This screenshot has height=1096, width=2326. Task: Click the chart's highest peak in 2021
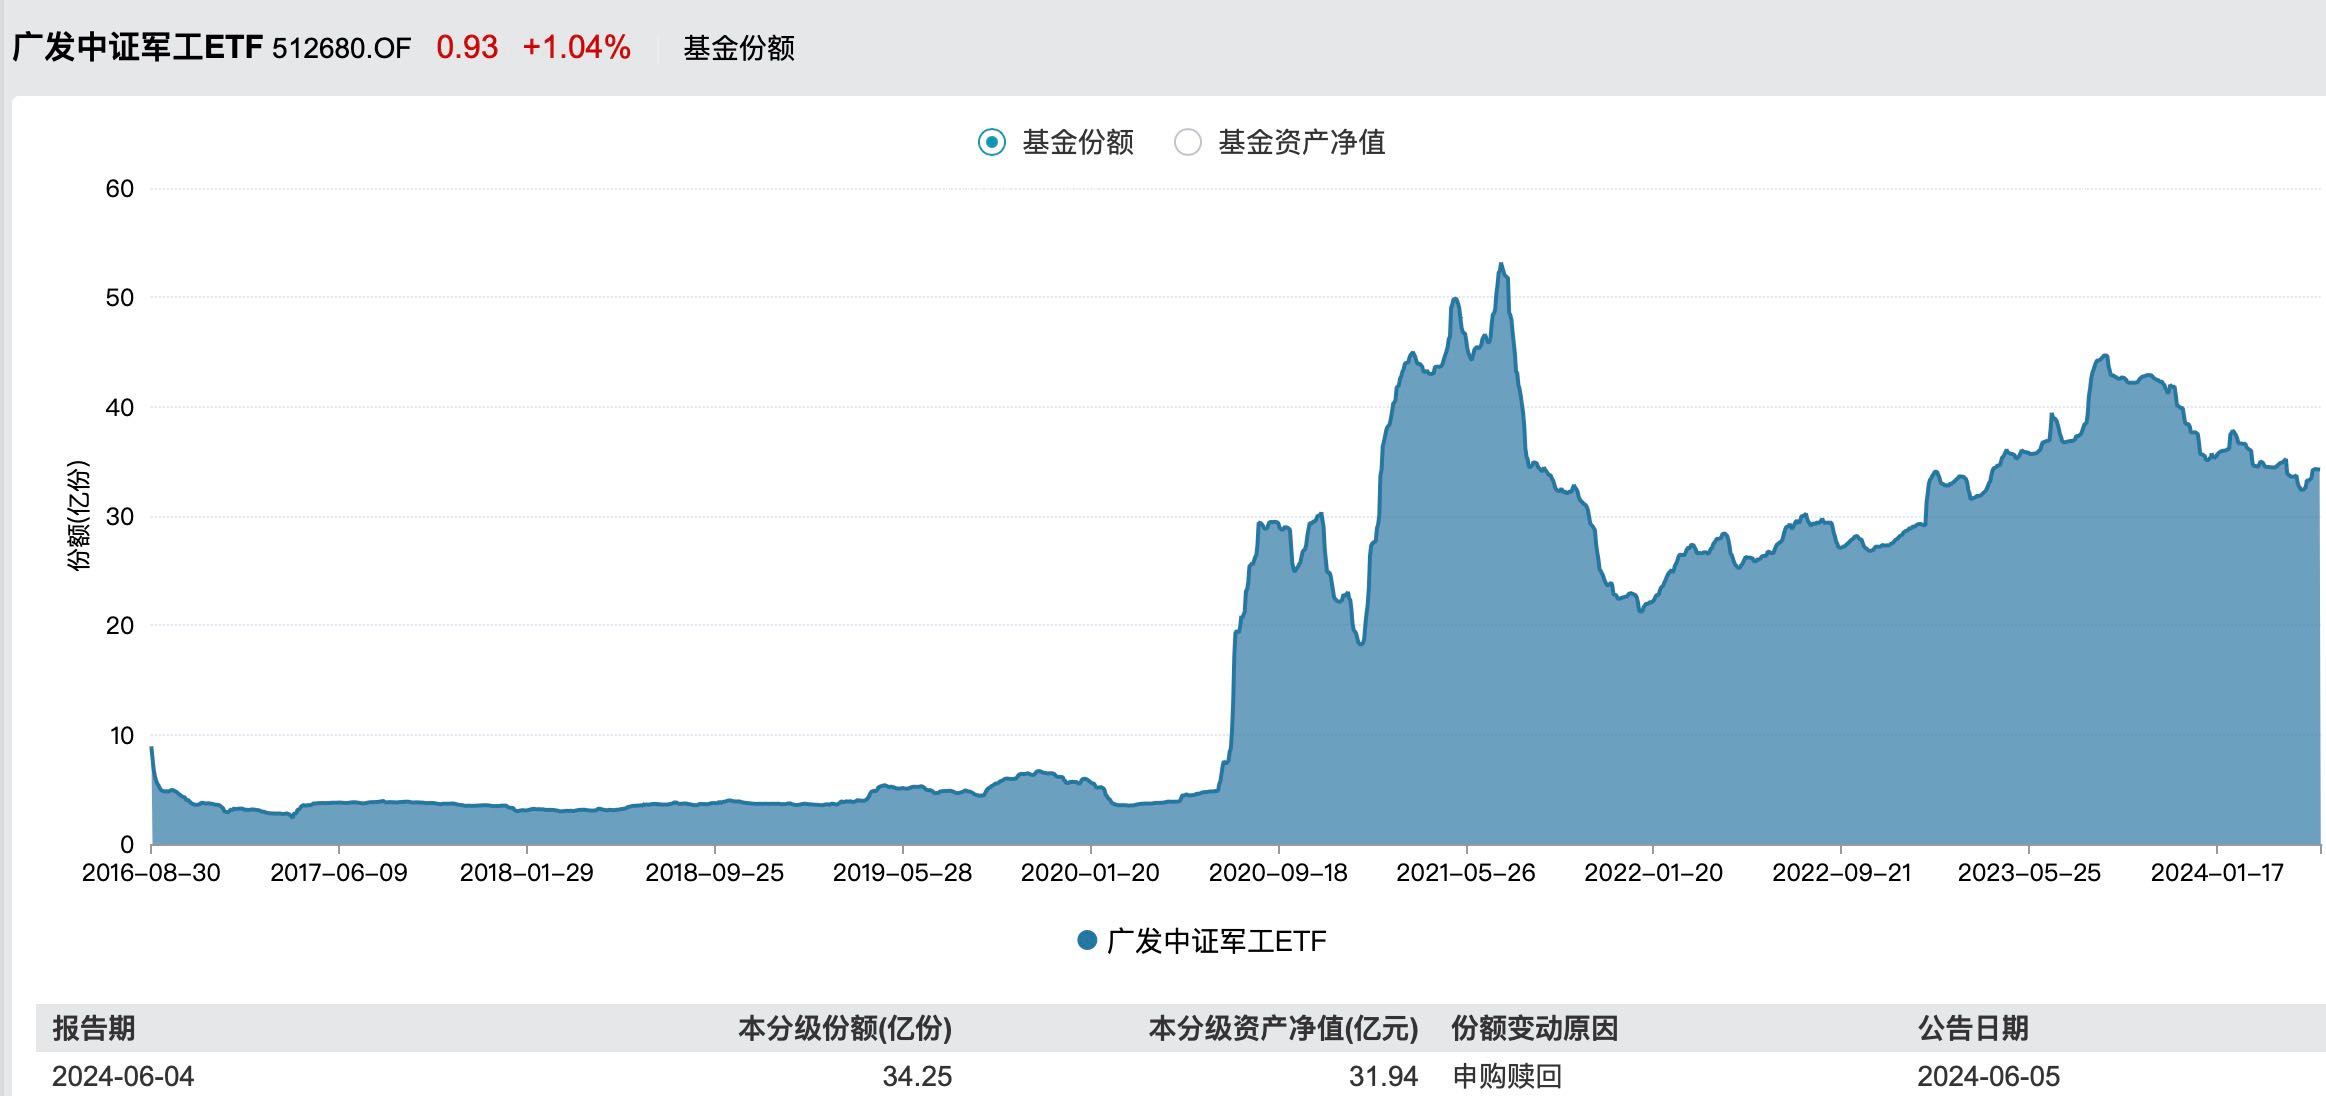pyautogui.click(x=1501, y=265)
